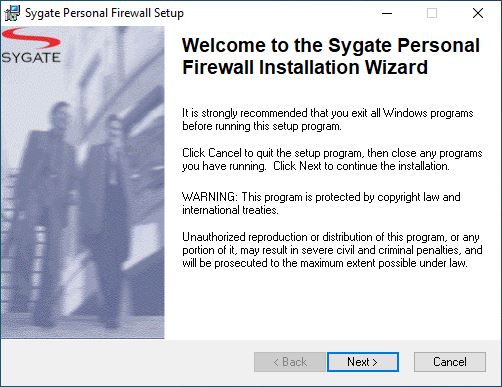The image size is (502, 387).
Task: Click the 'strongly recommended' exit programs paragraph
Action: (x=328, y=120)
